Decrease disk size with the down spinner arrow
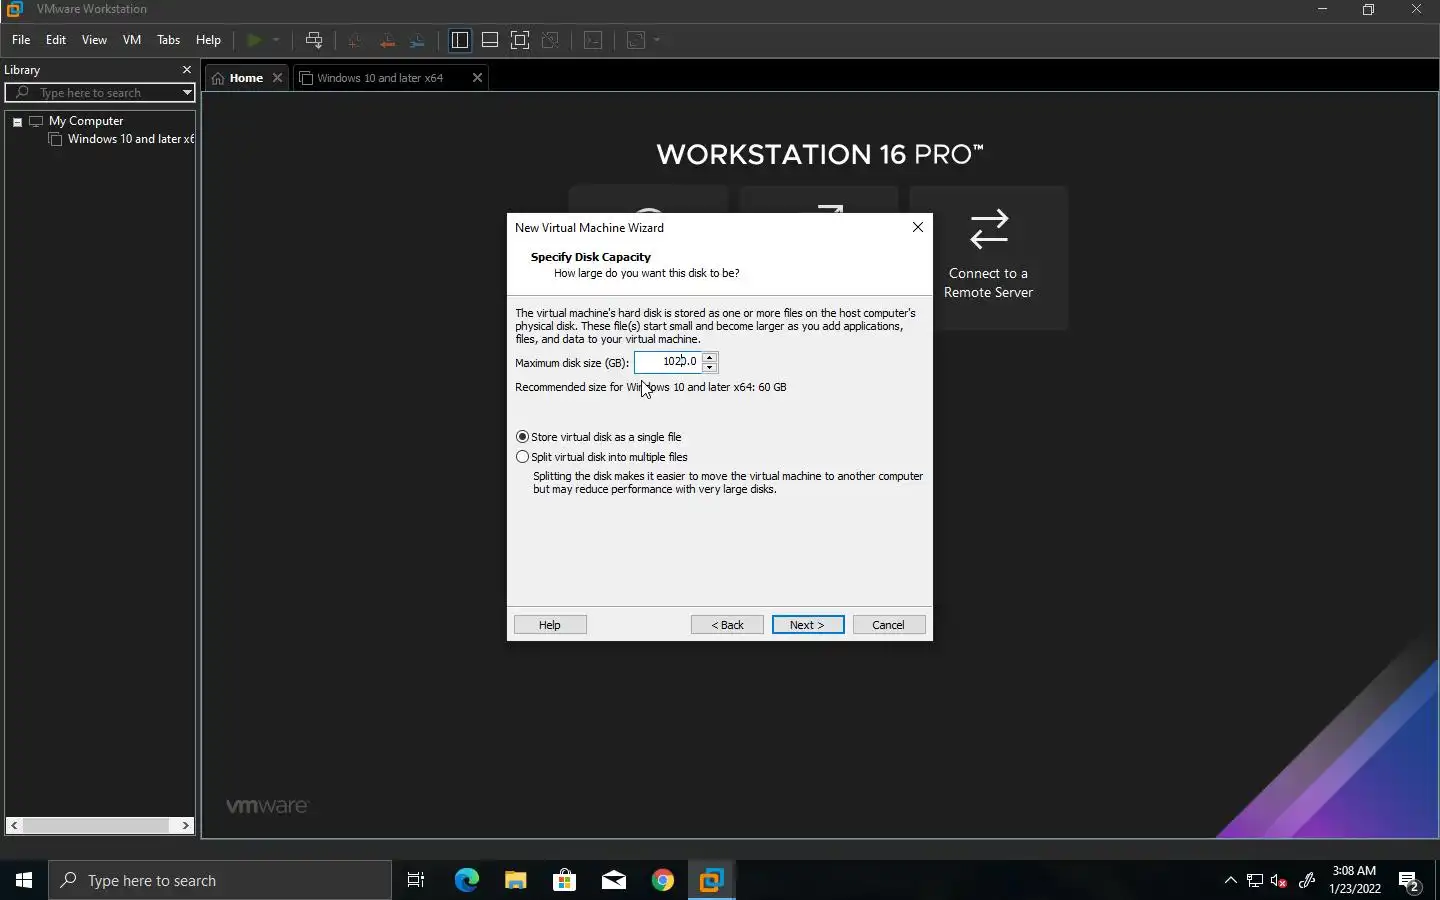 710,367
